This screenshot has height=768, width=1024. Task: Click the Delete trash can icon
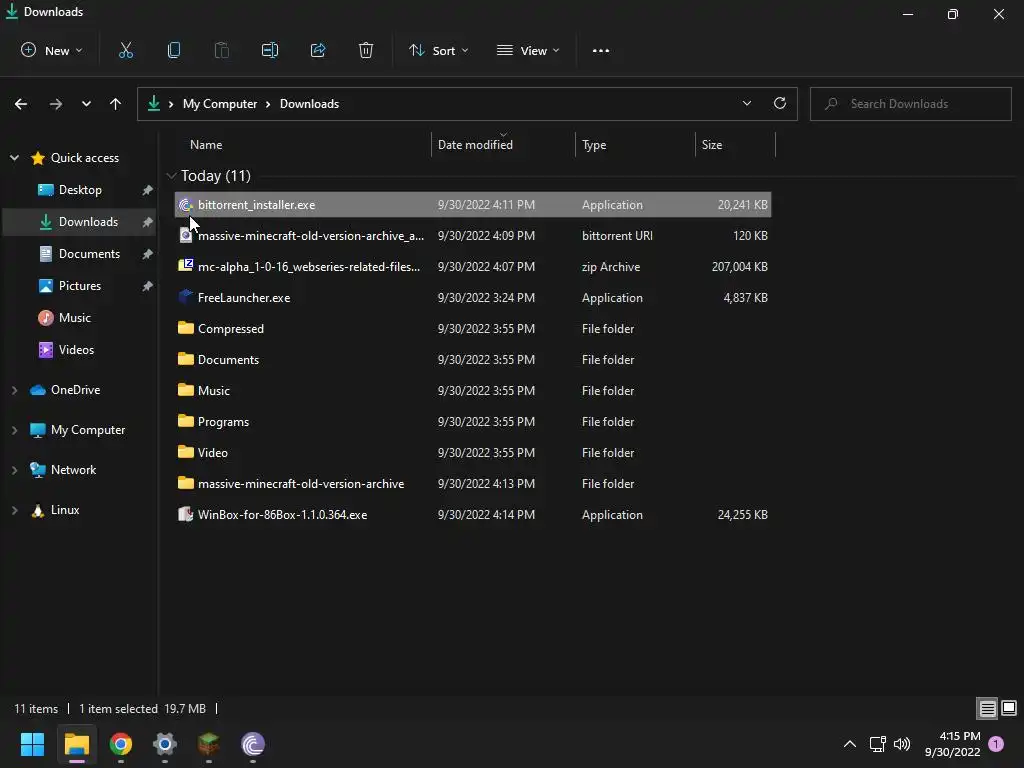tap(366, 50)
